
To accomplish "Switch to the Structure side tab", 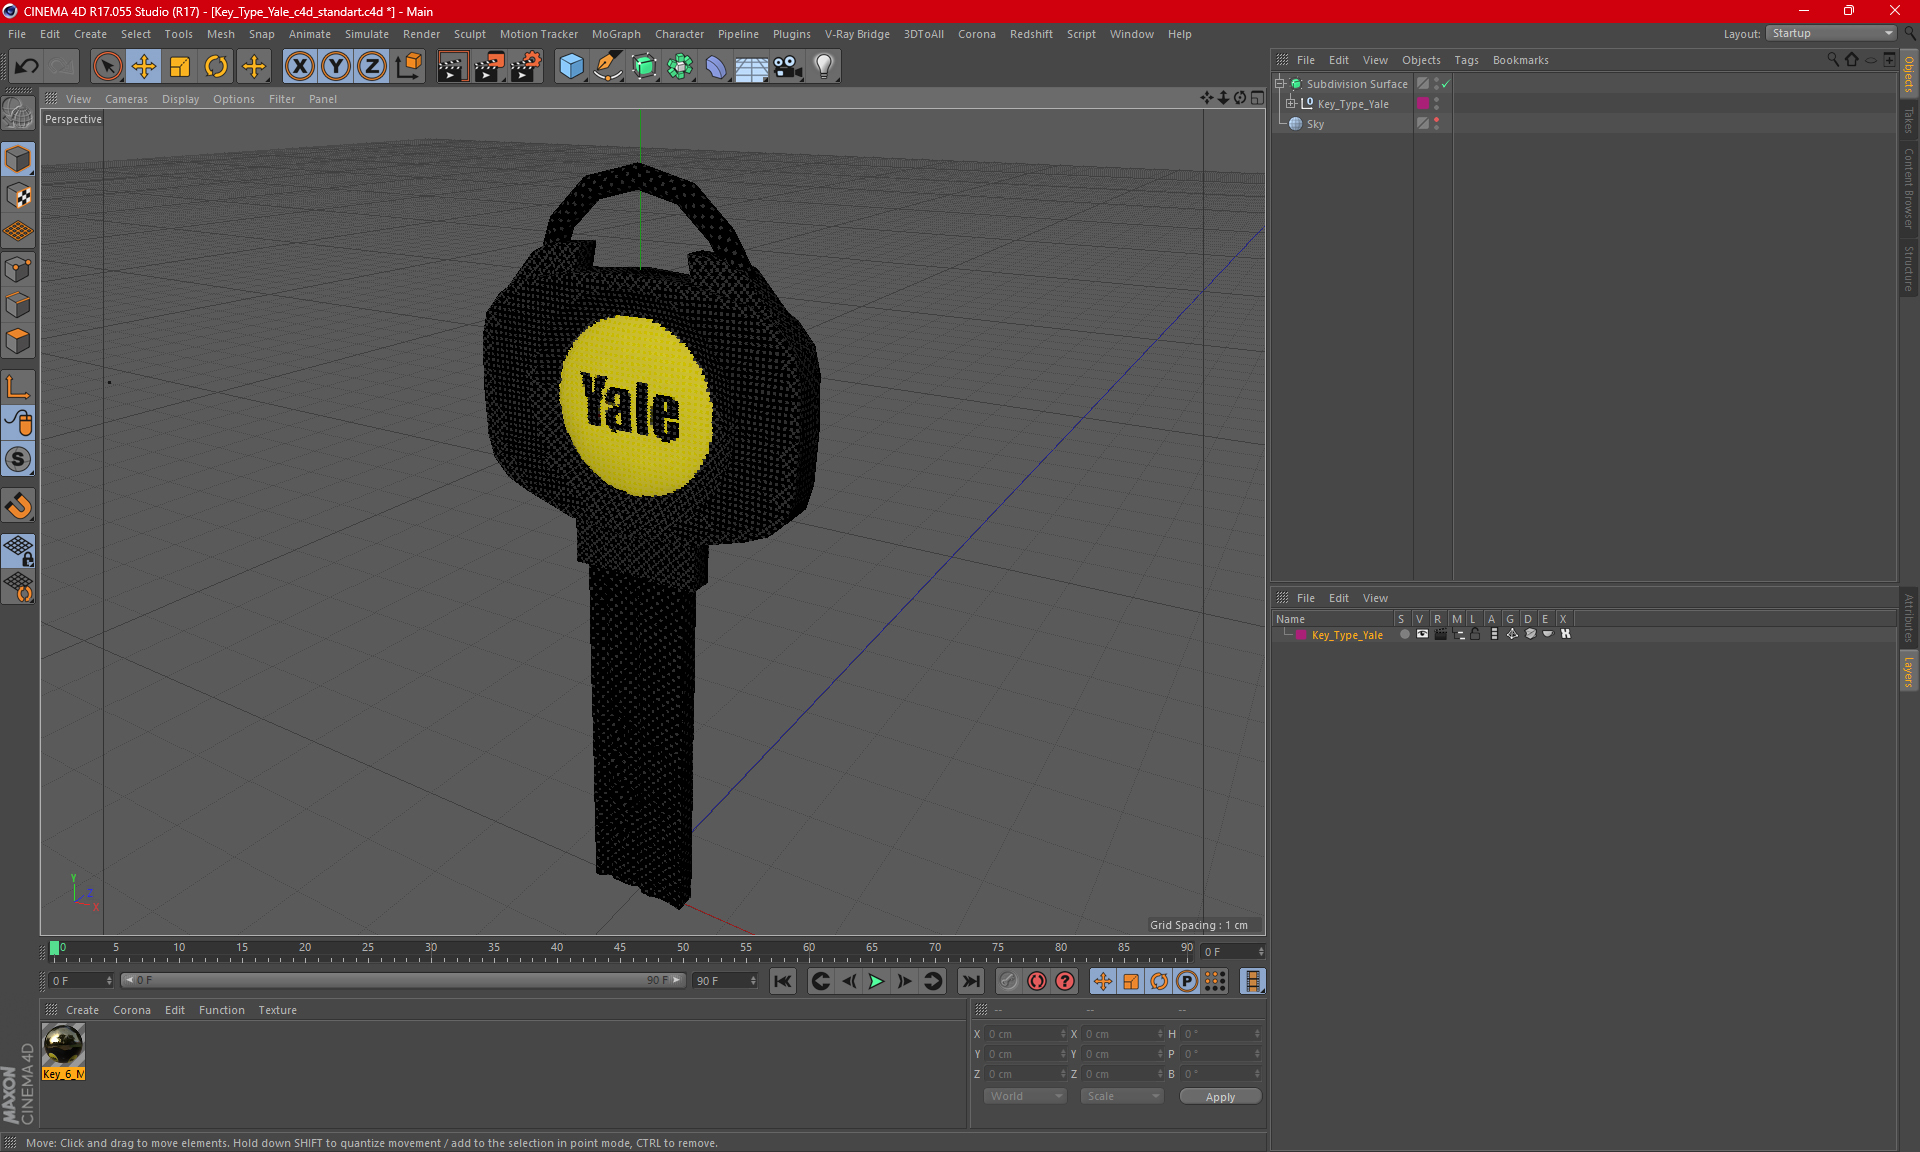I will (x=1909, y=268).
